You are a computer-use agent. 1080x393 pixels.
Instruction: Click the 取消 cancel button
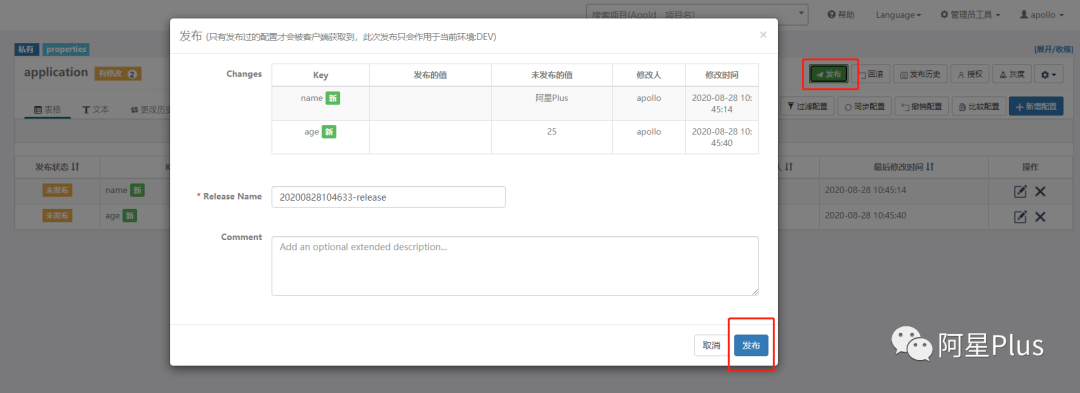point(712,346)
